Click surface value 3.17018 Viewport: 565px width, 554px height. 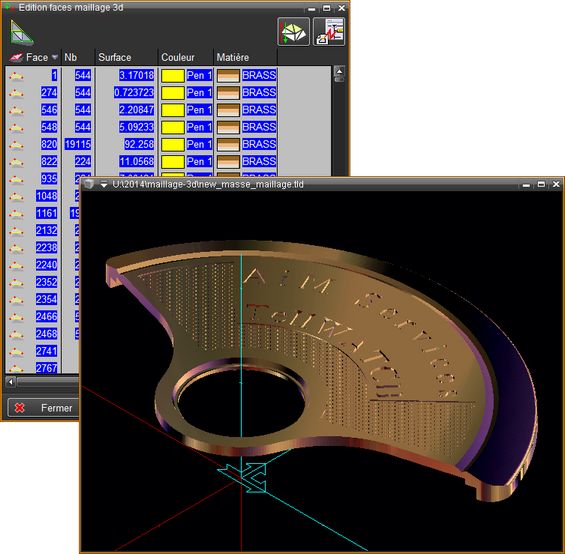coord(137,75)
